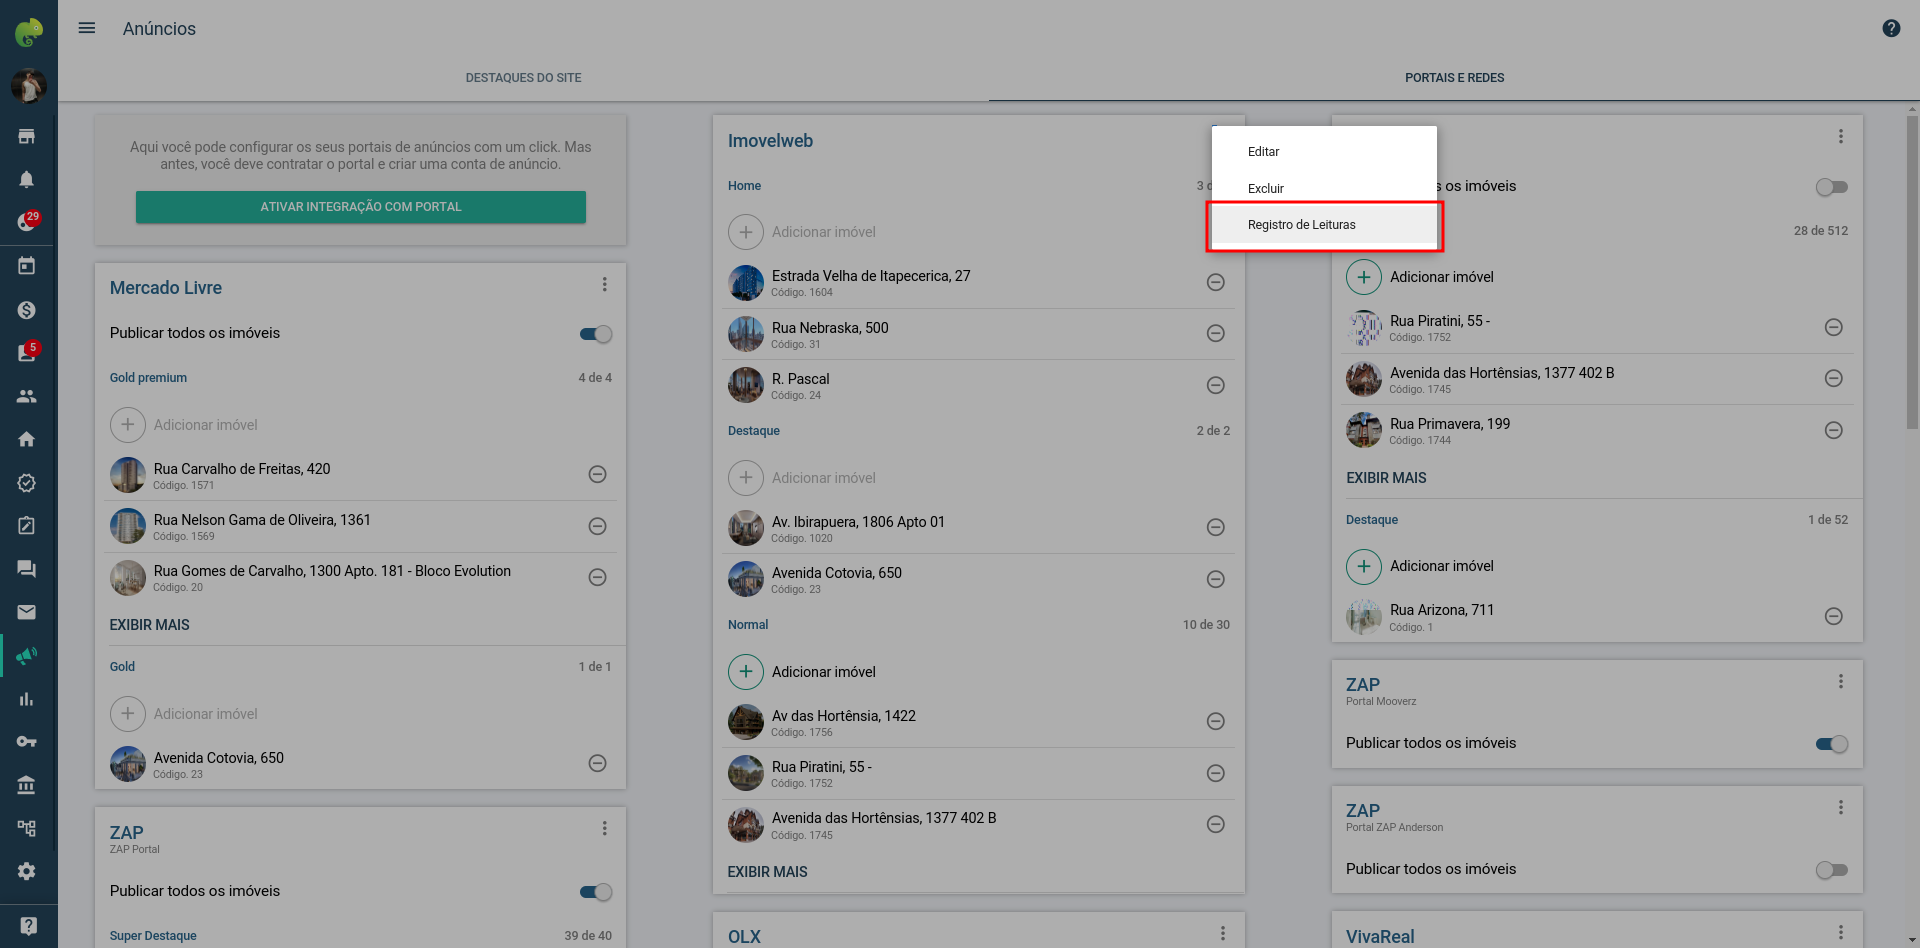This screenshot has height=948, width=1920.
Task: Open ZAP Portal Mooverz options menu
Action: [1840, 681]
